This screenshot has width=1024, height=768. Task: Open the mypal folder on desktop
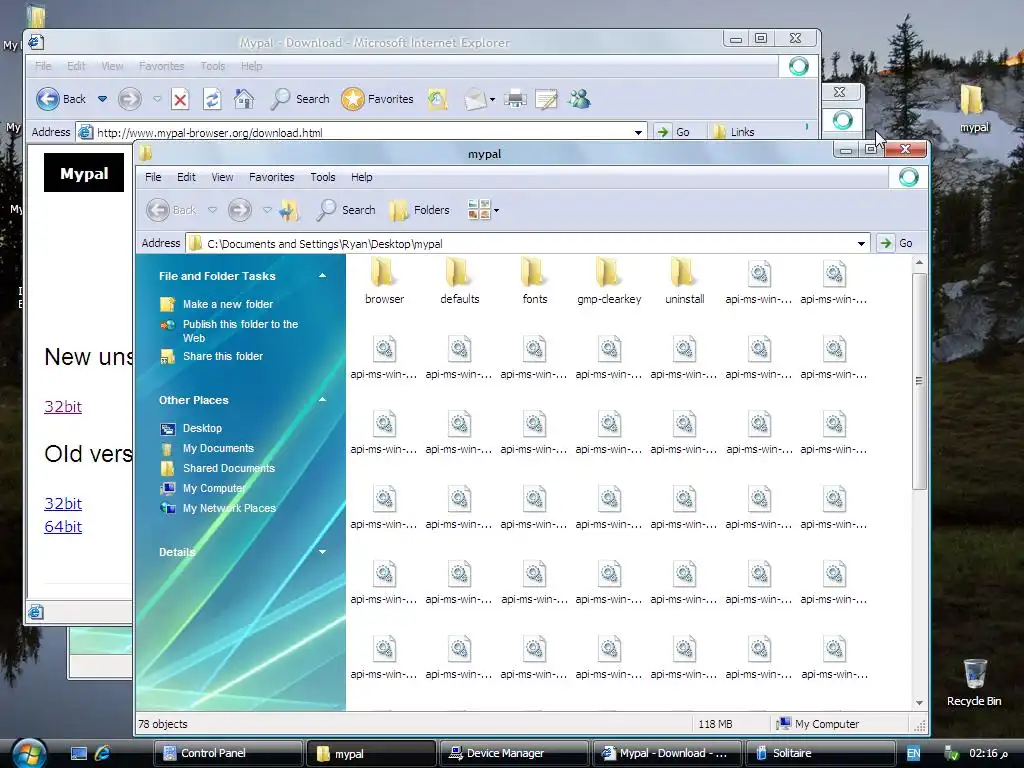tap(974, 108)
